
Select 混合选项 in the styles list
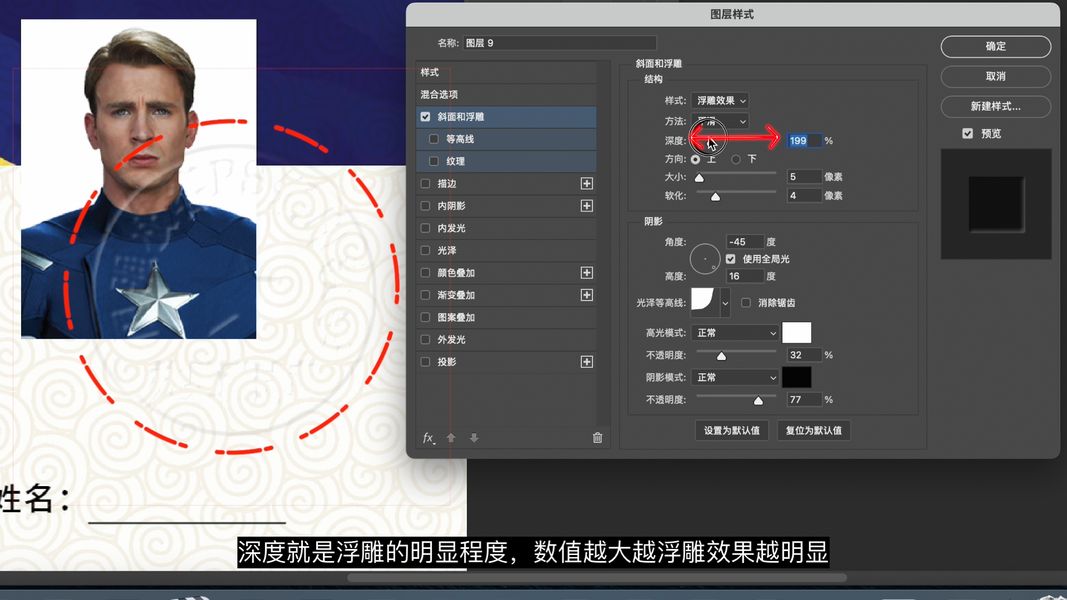439,95
